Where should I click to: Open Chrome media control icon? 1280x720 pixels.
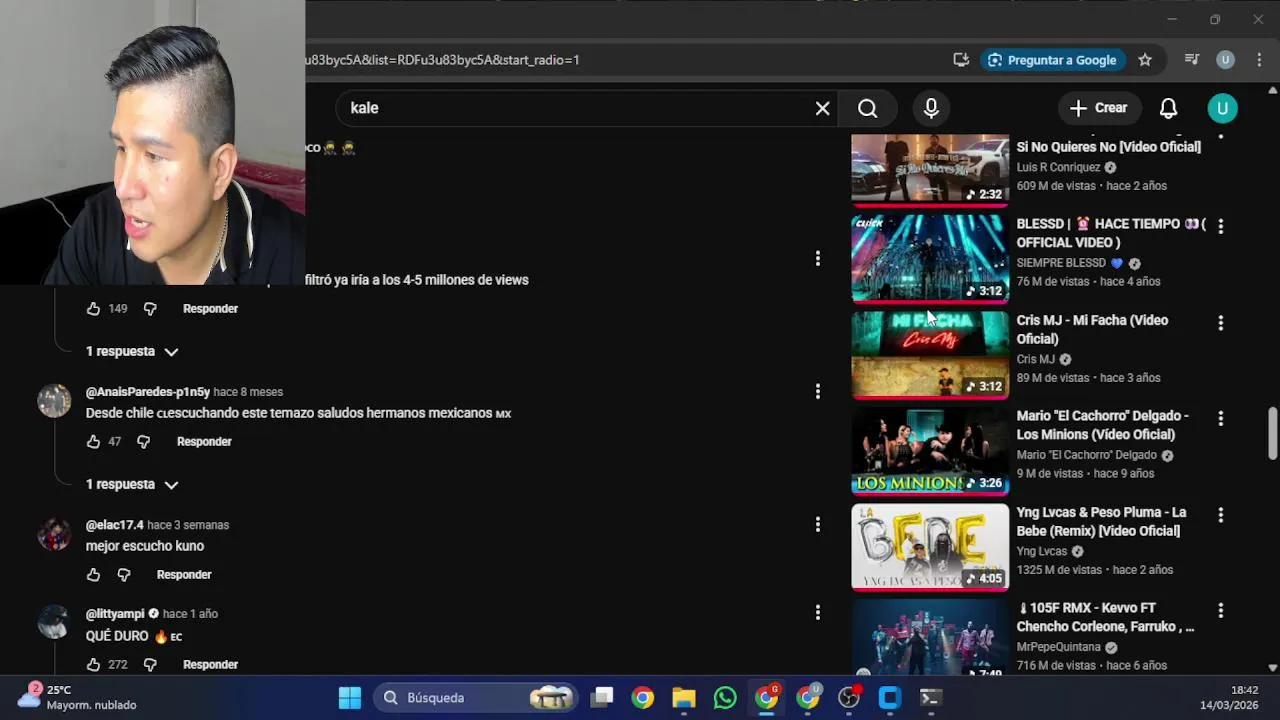pos(1192,60)
